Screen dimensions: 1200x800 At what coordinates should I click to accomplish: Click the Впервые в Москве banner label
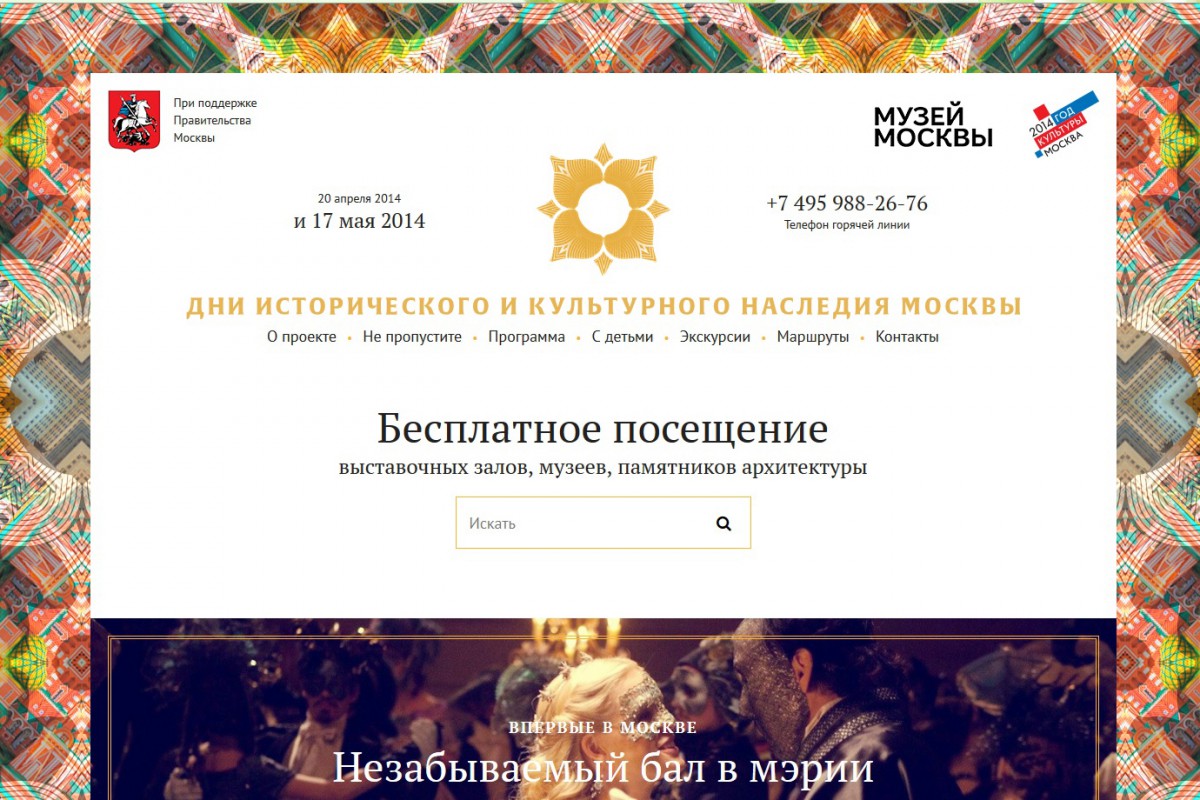click(x=603, y=727)
